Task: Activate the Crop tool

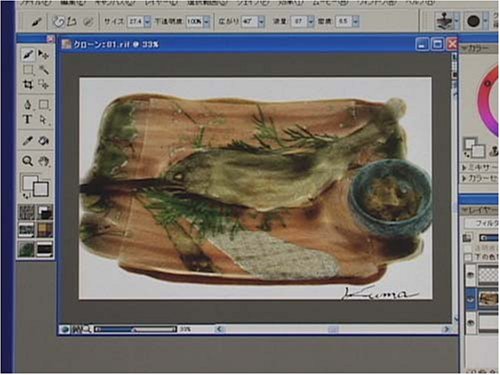Action: tap(28, 84)
